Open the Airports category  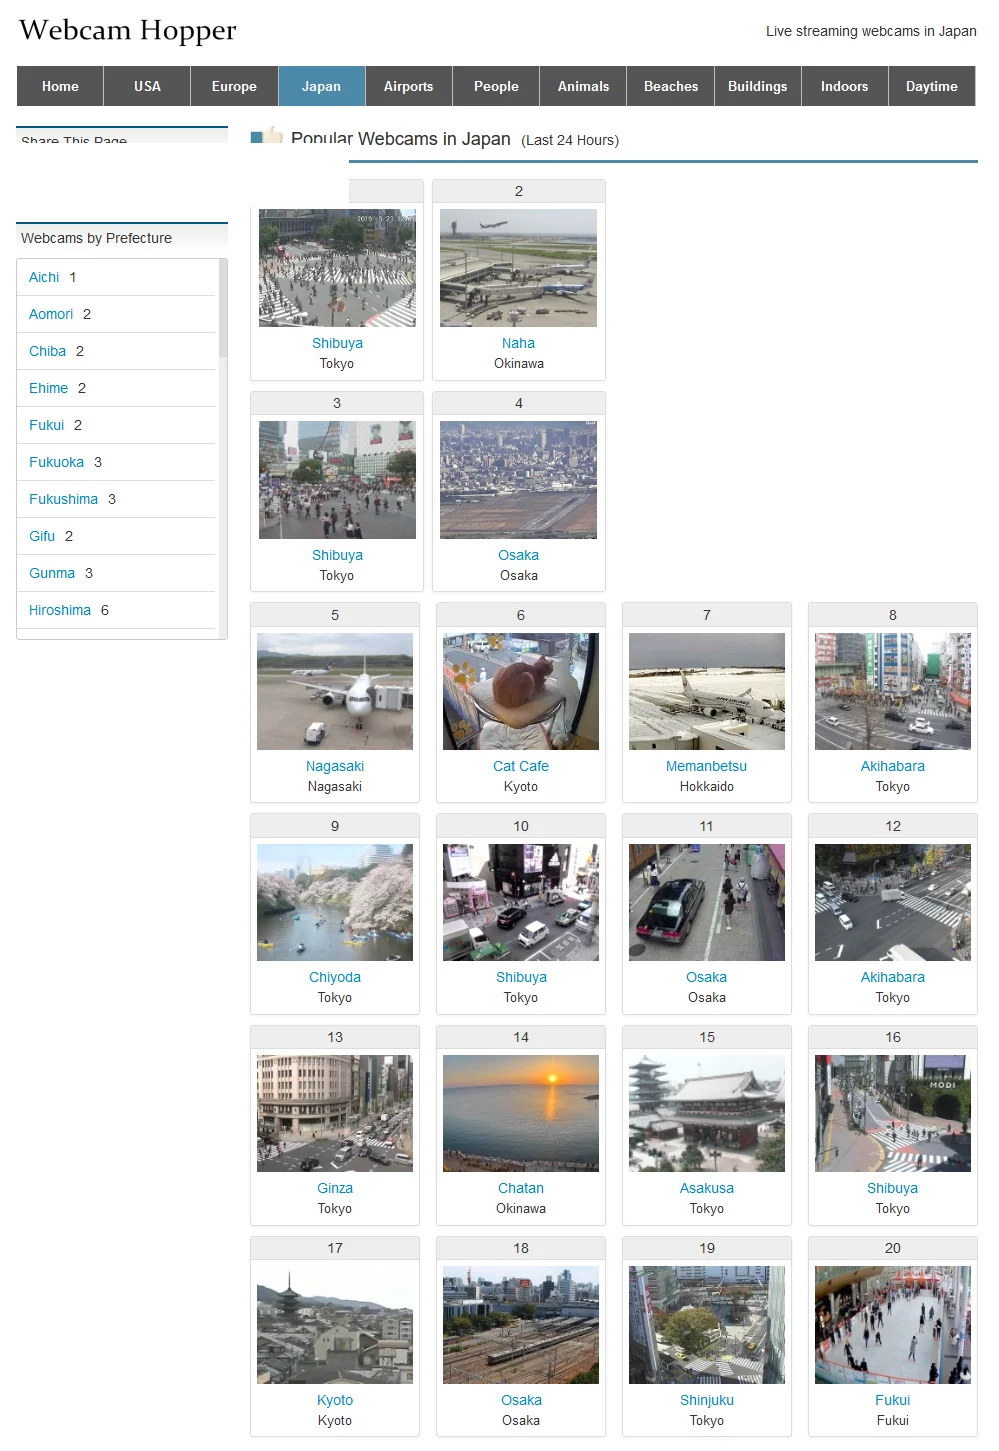pos(409,86)
